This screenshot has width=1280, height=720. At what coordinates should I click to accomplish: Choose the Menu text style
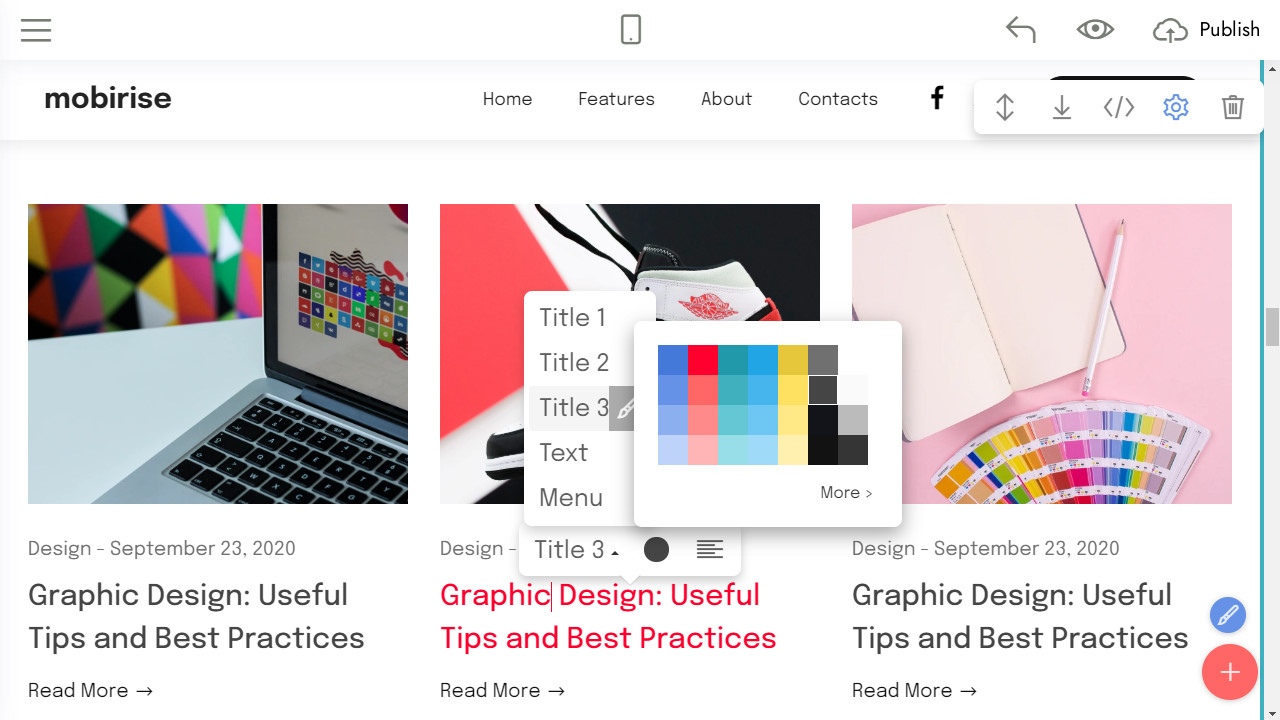click(x=571, y=497)
